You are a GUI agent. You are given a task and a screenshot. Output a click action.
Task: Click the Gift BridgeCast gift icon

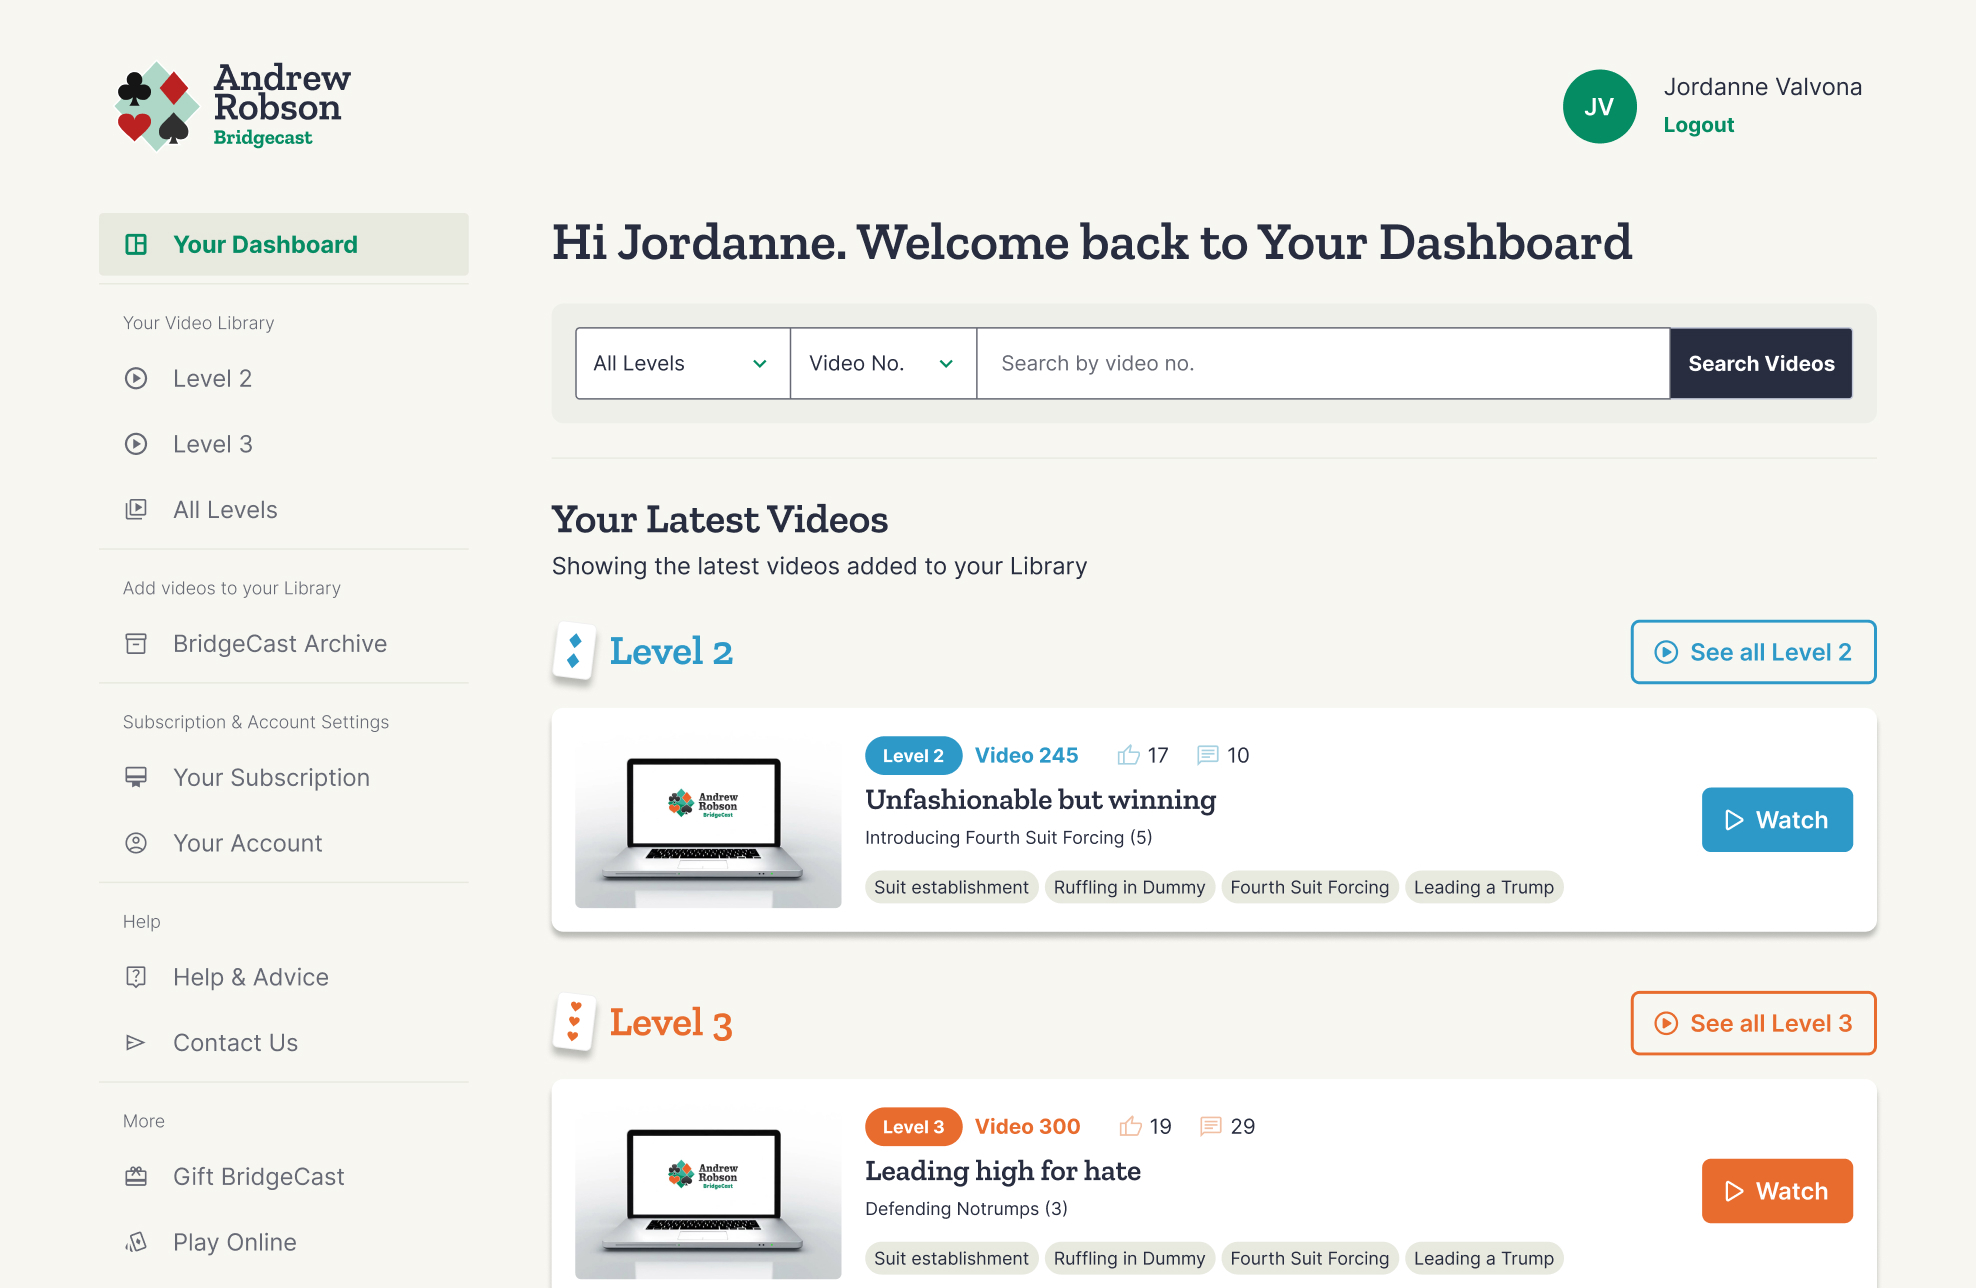point(136,1176)
